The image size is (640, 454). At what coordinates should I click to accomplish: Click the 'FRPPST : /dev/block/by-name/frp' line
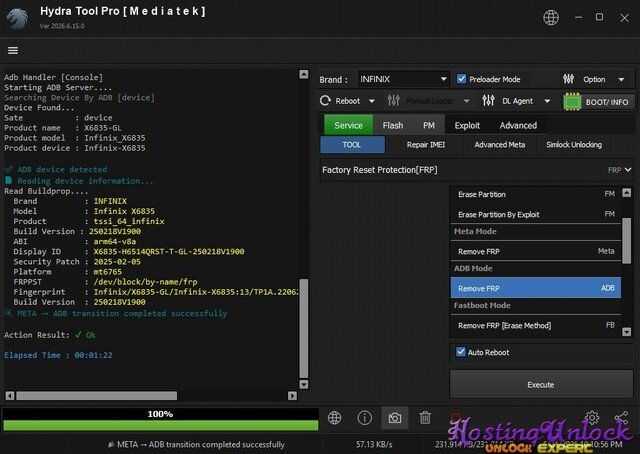tap(105, 281)
